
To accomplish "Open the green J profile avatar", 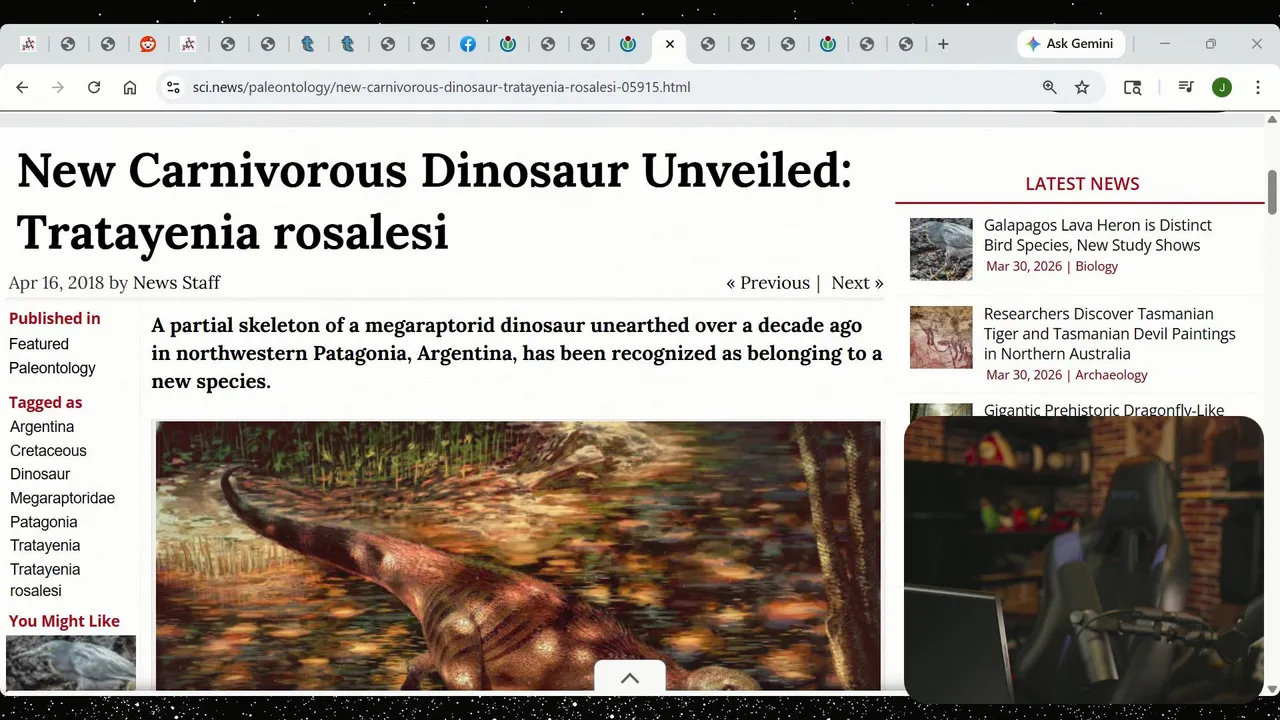I will point(1221,87).
